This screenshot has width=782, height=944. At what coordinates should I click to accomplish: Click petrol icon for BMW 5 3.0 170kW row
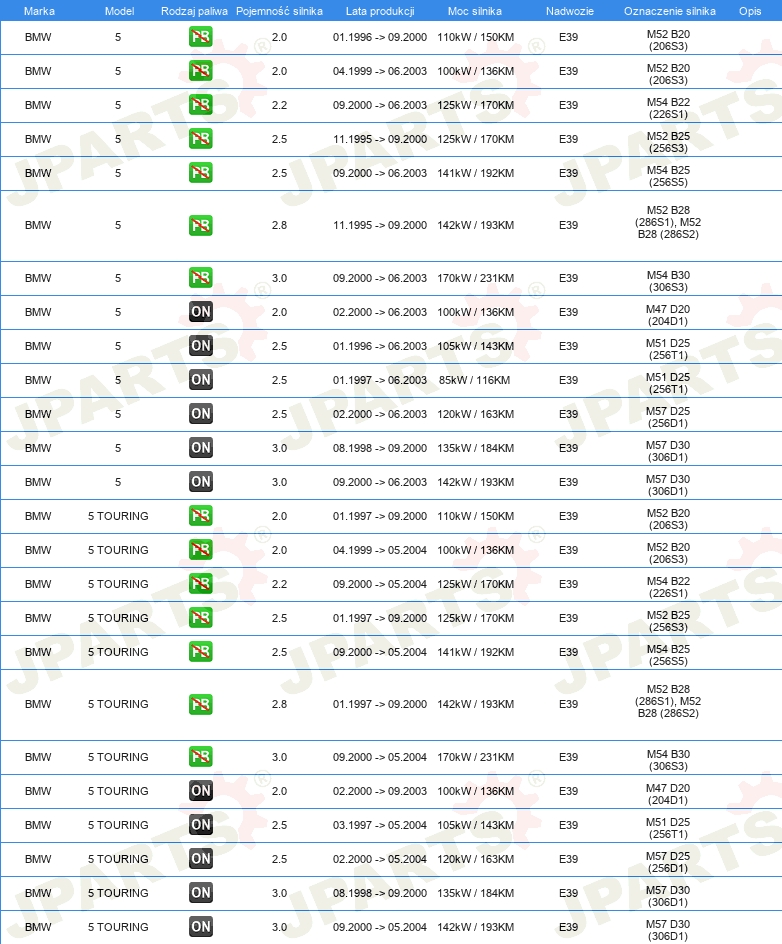pyautogui.click(x=200, y=278)
